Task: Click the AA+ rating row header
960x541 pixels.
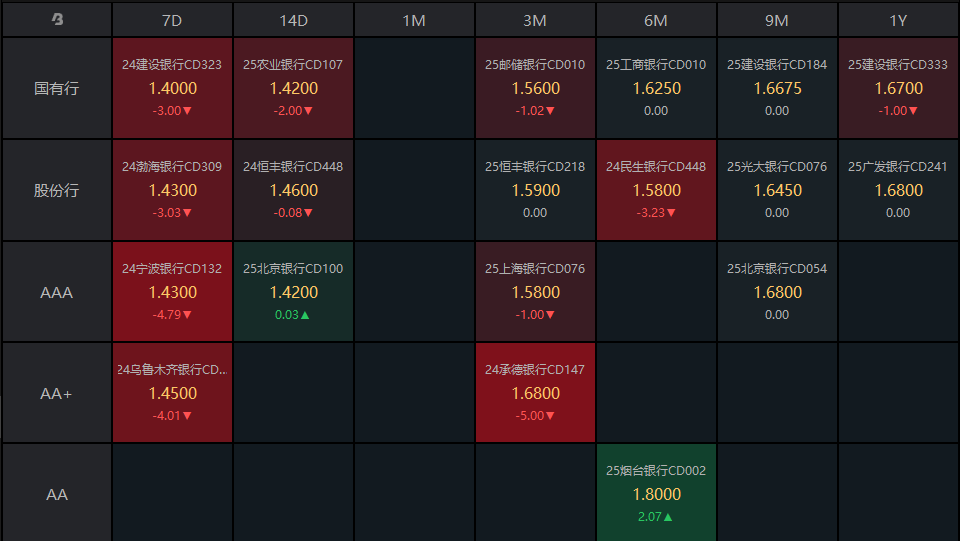Action: point(57,394)
